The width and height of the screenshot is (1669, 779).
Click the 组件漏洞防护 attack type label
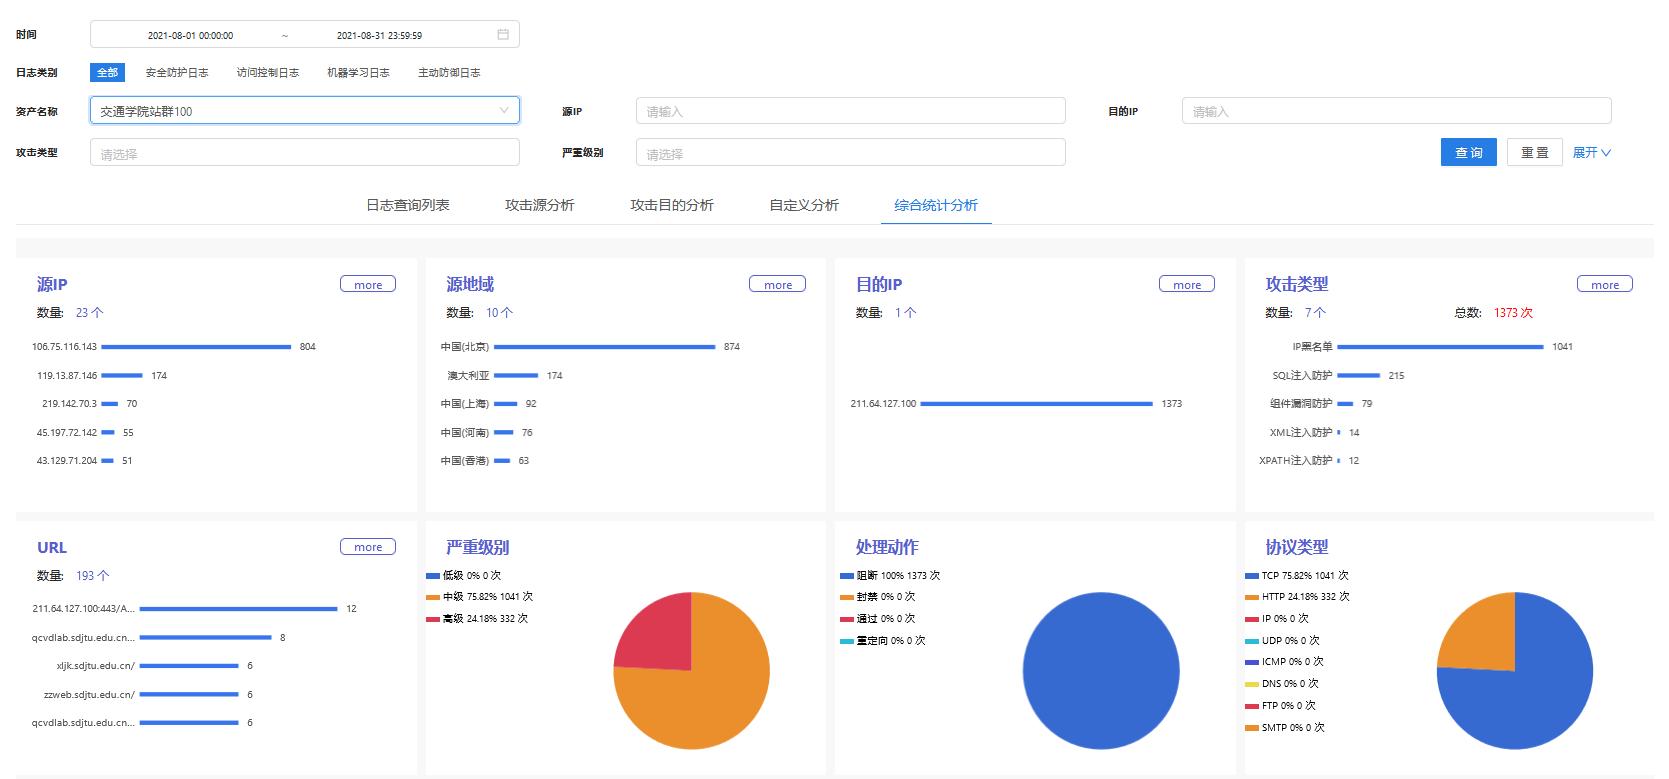(x=1301, y=404)
